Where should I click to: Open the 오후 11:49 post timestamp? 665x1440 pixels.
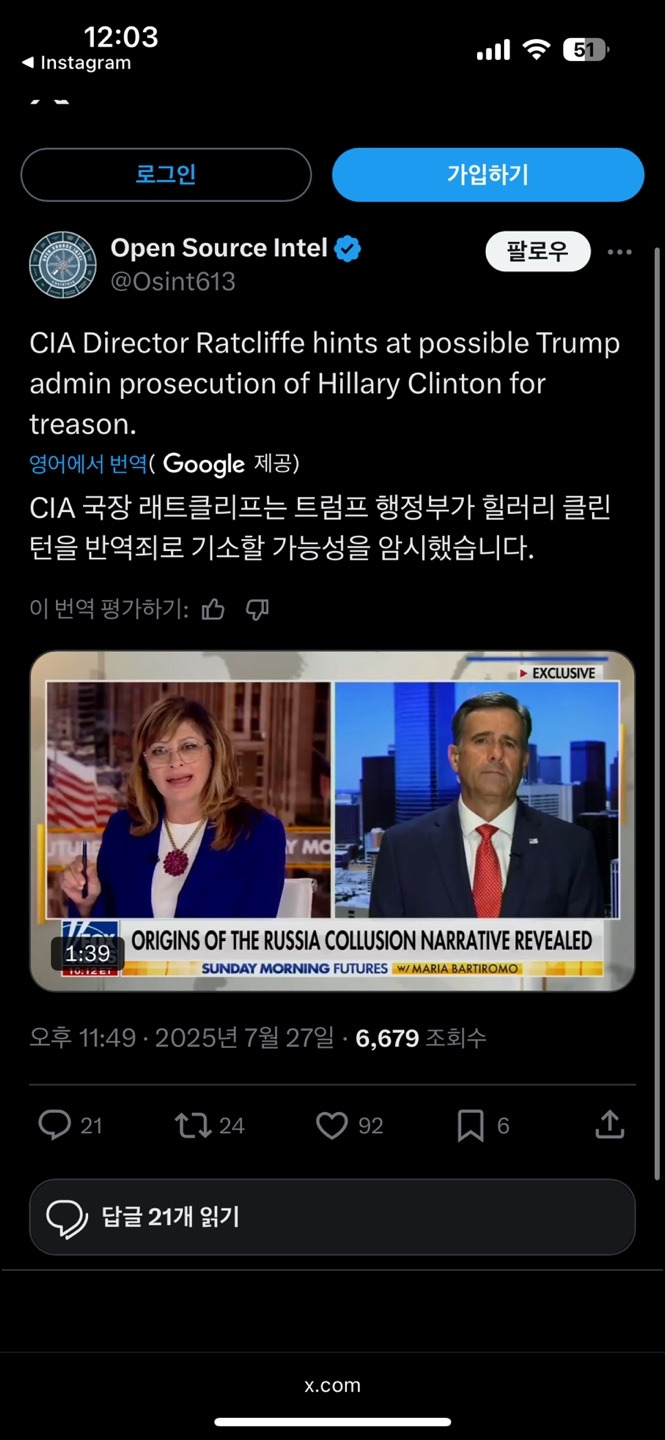tap(82, 1038)
